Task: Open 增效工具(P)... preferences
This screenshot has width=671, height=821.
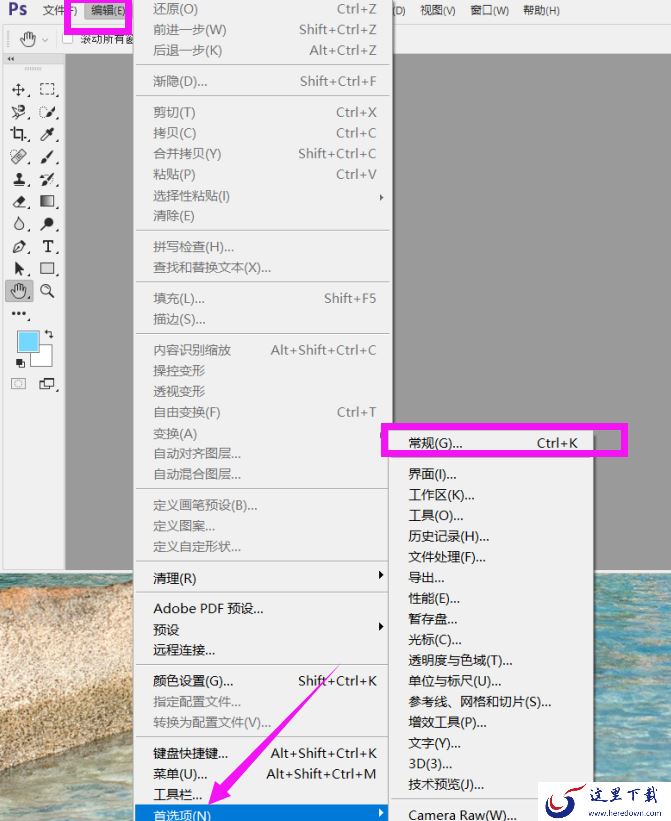Action: [x=492, y=723]
